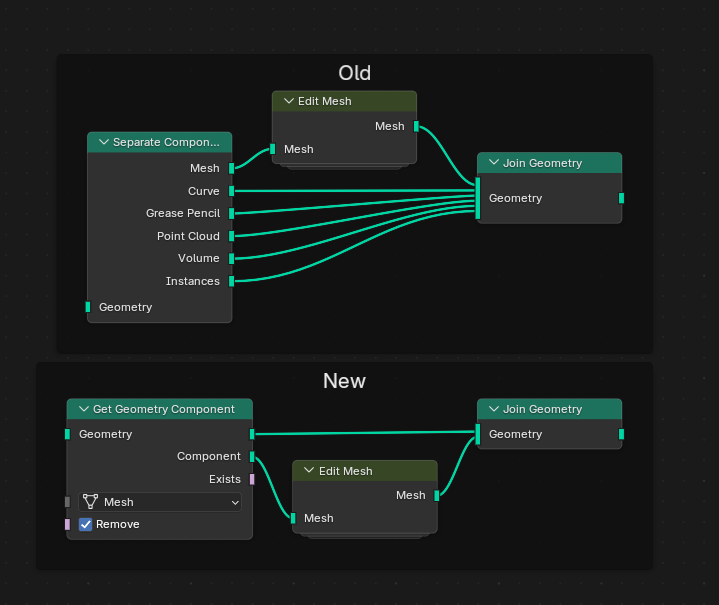Open the Mesh component type dropdown
719x605 pixels.
160,502
